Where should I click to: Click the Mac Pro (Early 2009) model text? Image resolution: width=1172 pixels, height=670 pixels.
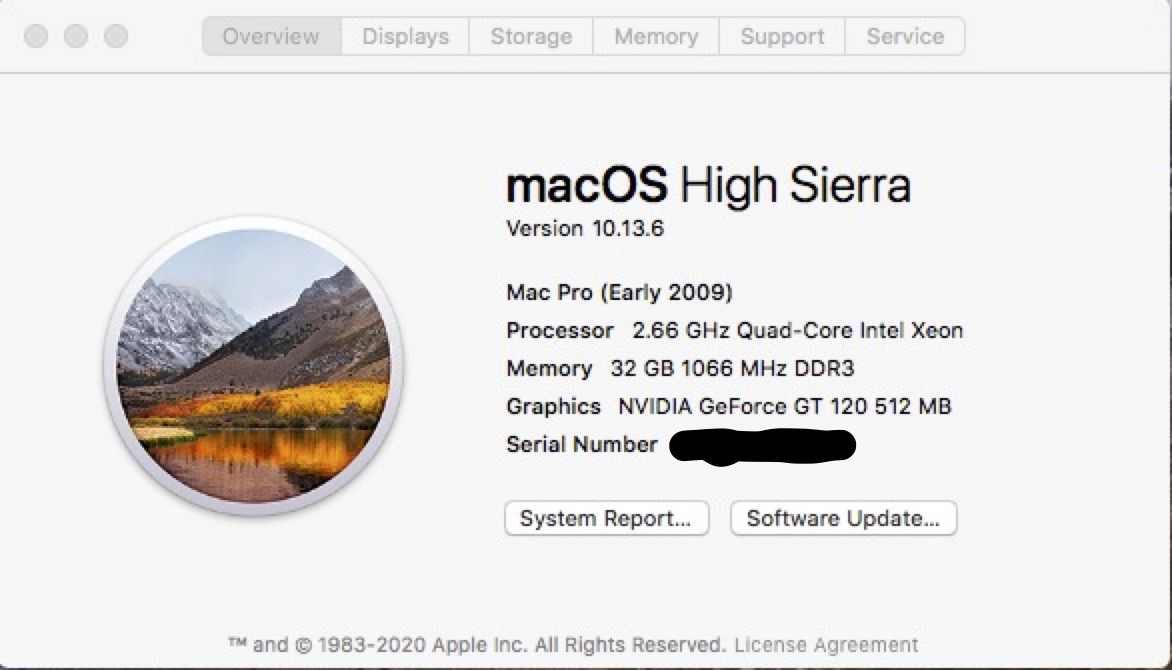point(620,293)
